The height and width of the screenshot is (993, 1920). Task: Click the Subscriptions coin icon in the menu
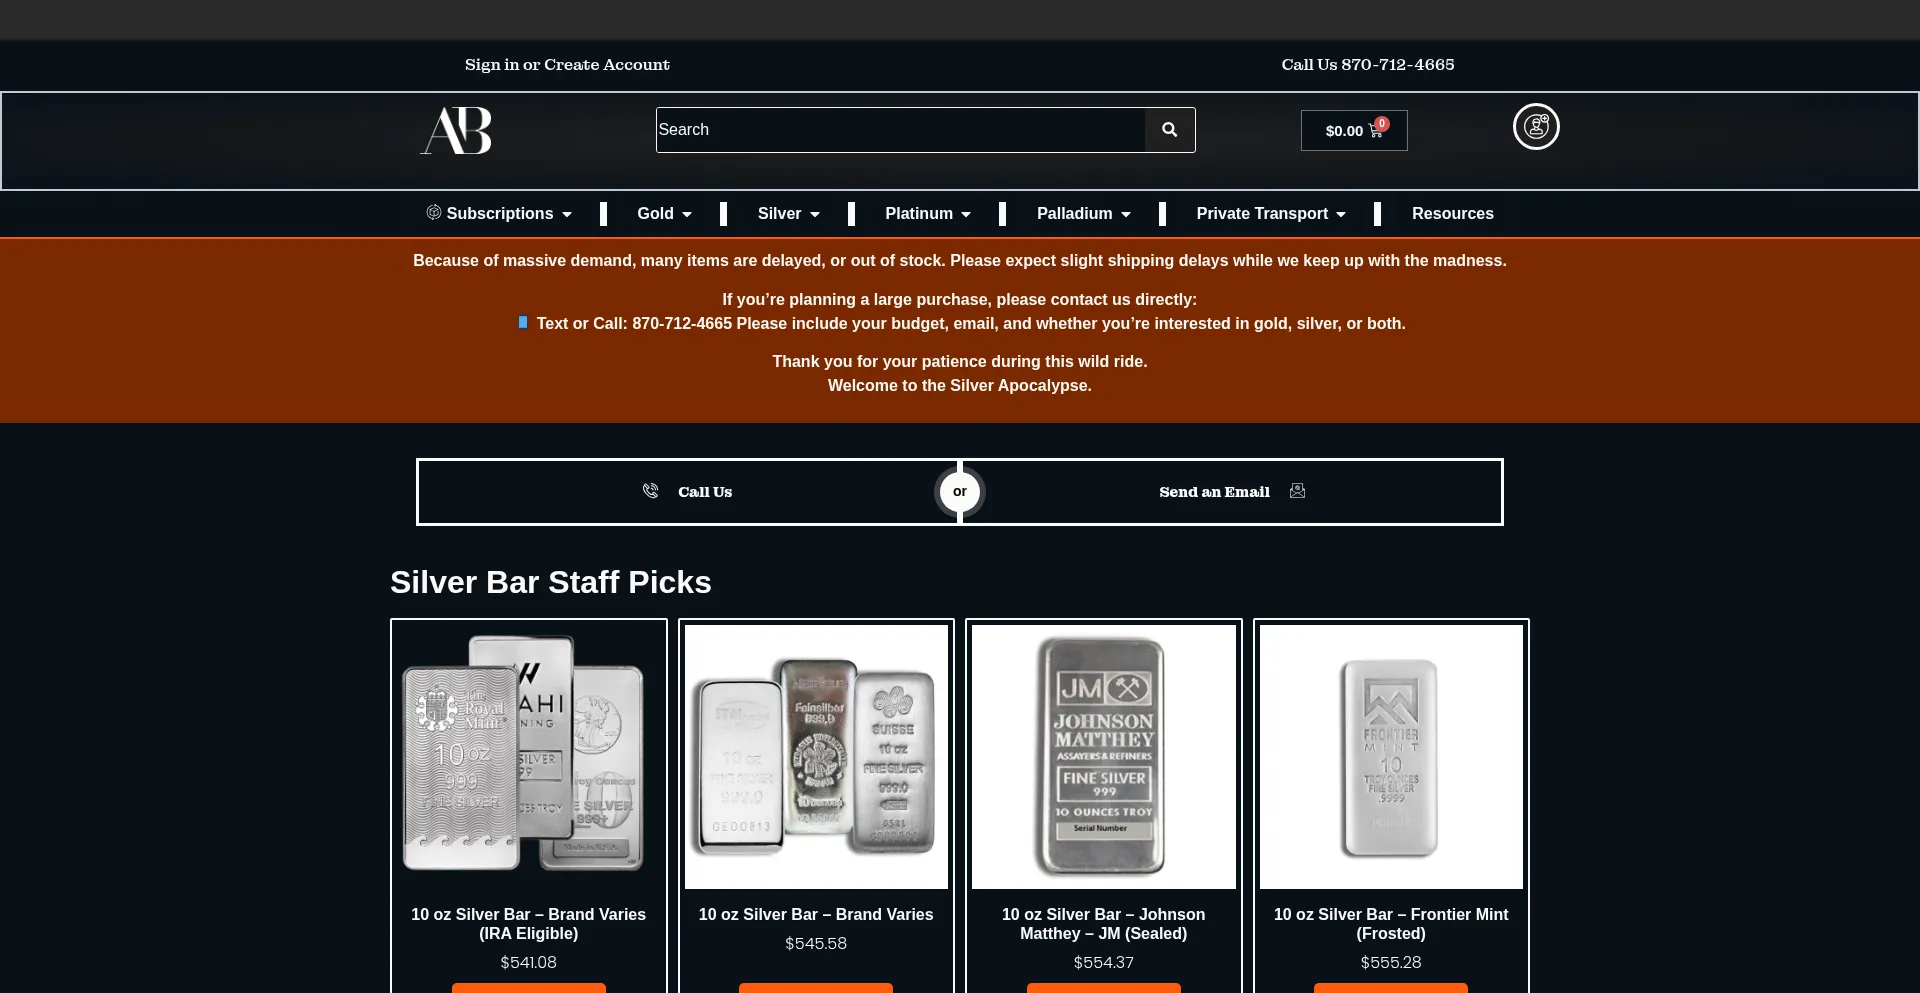pos(434,212)
